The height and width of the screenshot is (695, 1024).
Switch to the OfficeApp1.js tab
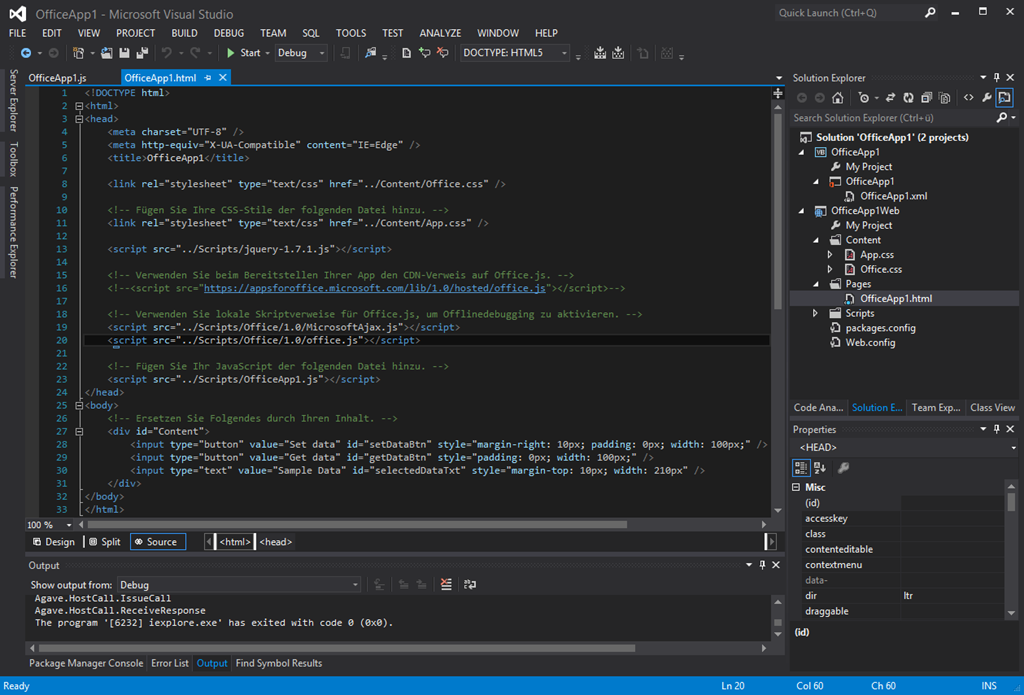[58, 77]
